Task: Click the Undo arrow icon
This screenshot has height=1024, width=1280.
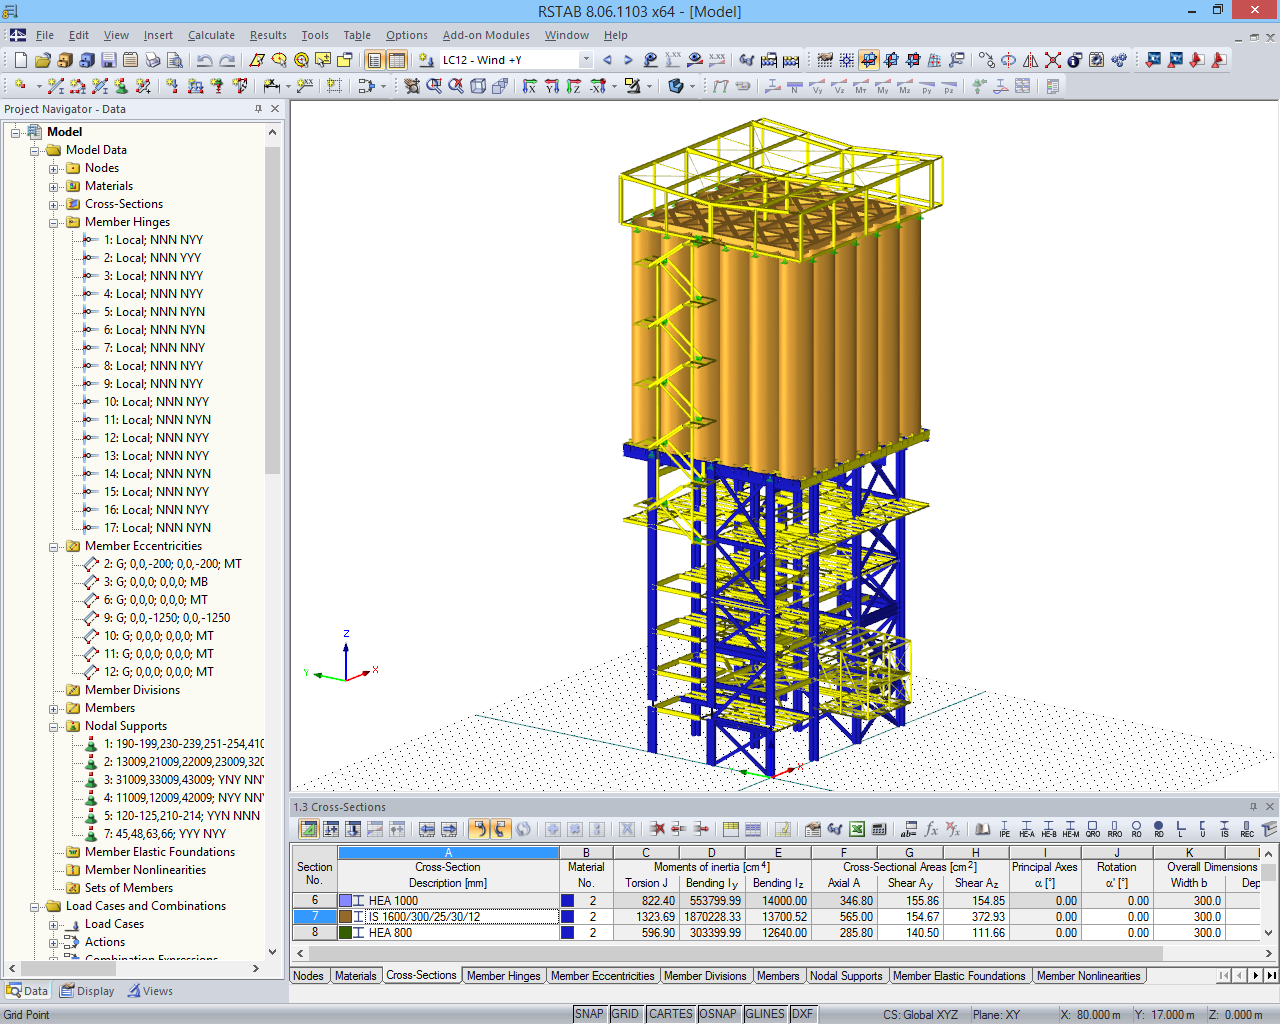Action: tap(204, 61)
